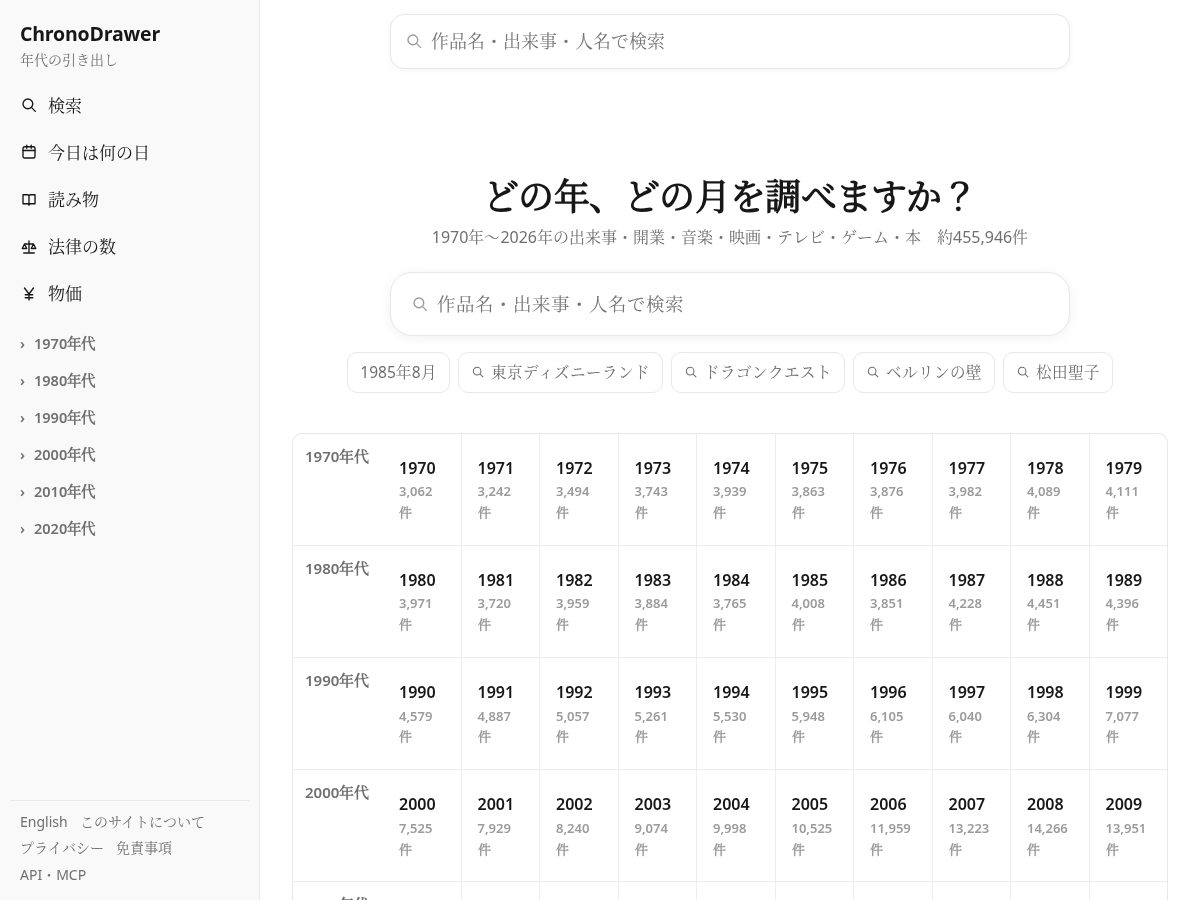Switch language via English link
The height and width of the screenshot is (900, 1200).
44,822
